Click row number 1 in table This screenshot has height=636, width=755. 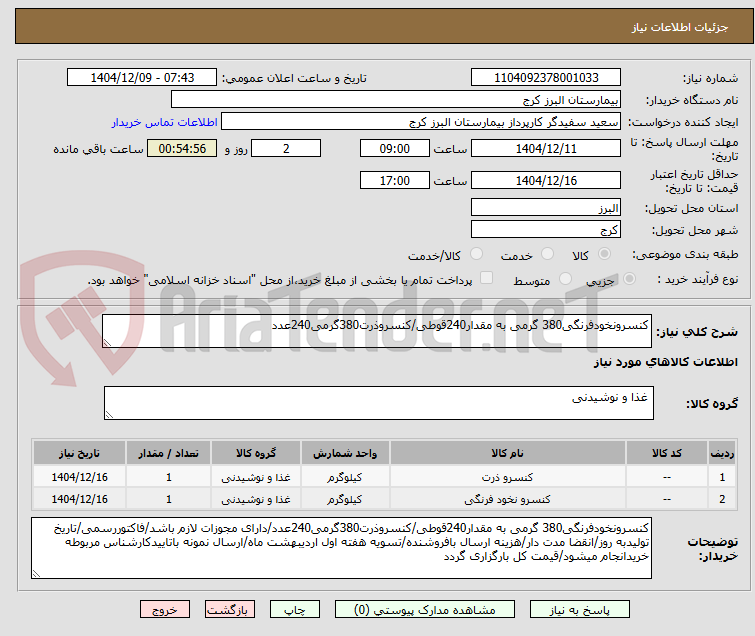coord(722,477)
